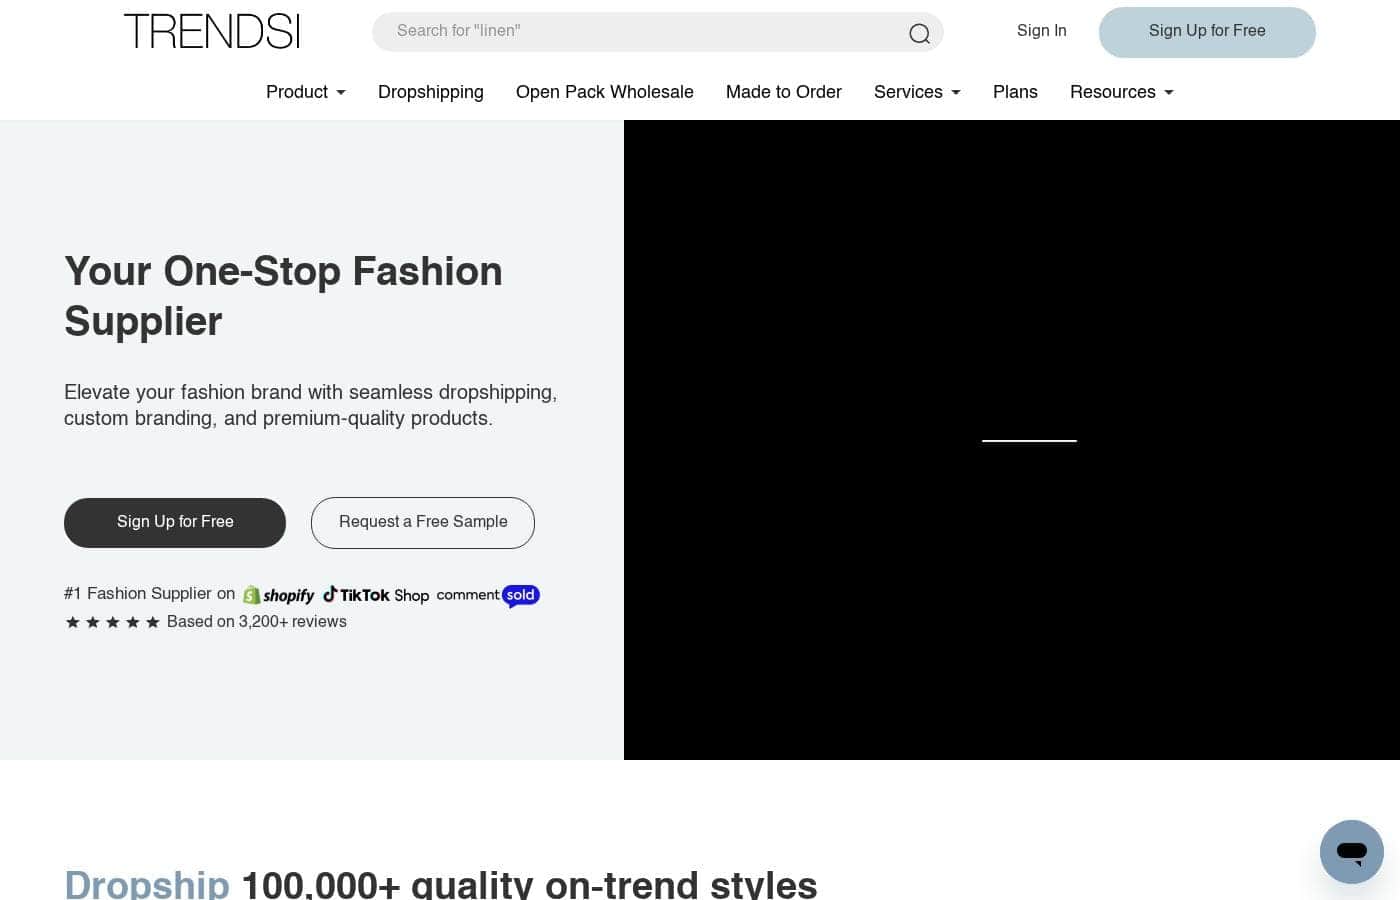Expand the Services dropdown menu
This screenshot has width=1400, height=900.
(917, 92)
